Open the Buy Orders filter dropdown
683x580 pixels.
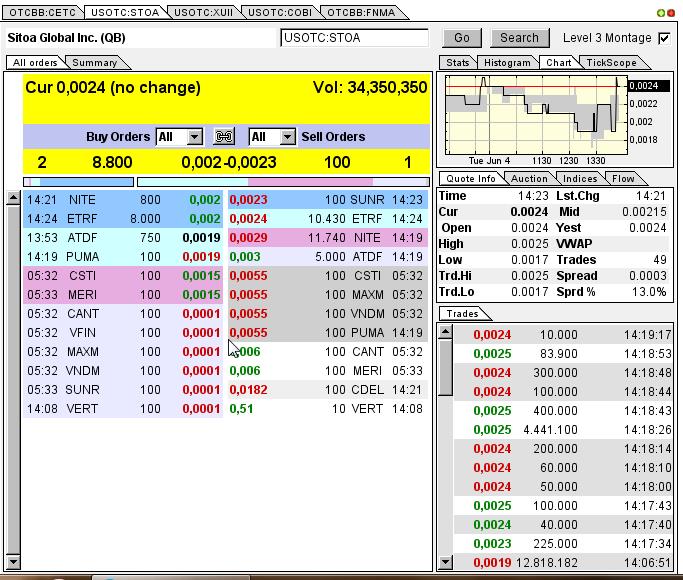coord(194,137)
